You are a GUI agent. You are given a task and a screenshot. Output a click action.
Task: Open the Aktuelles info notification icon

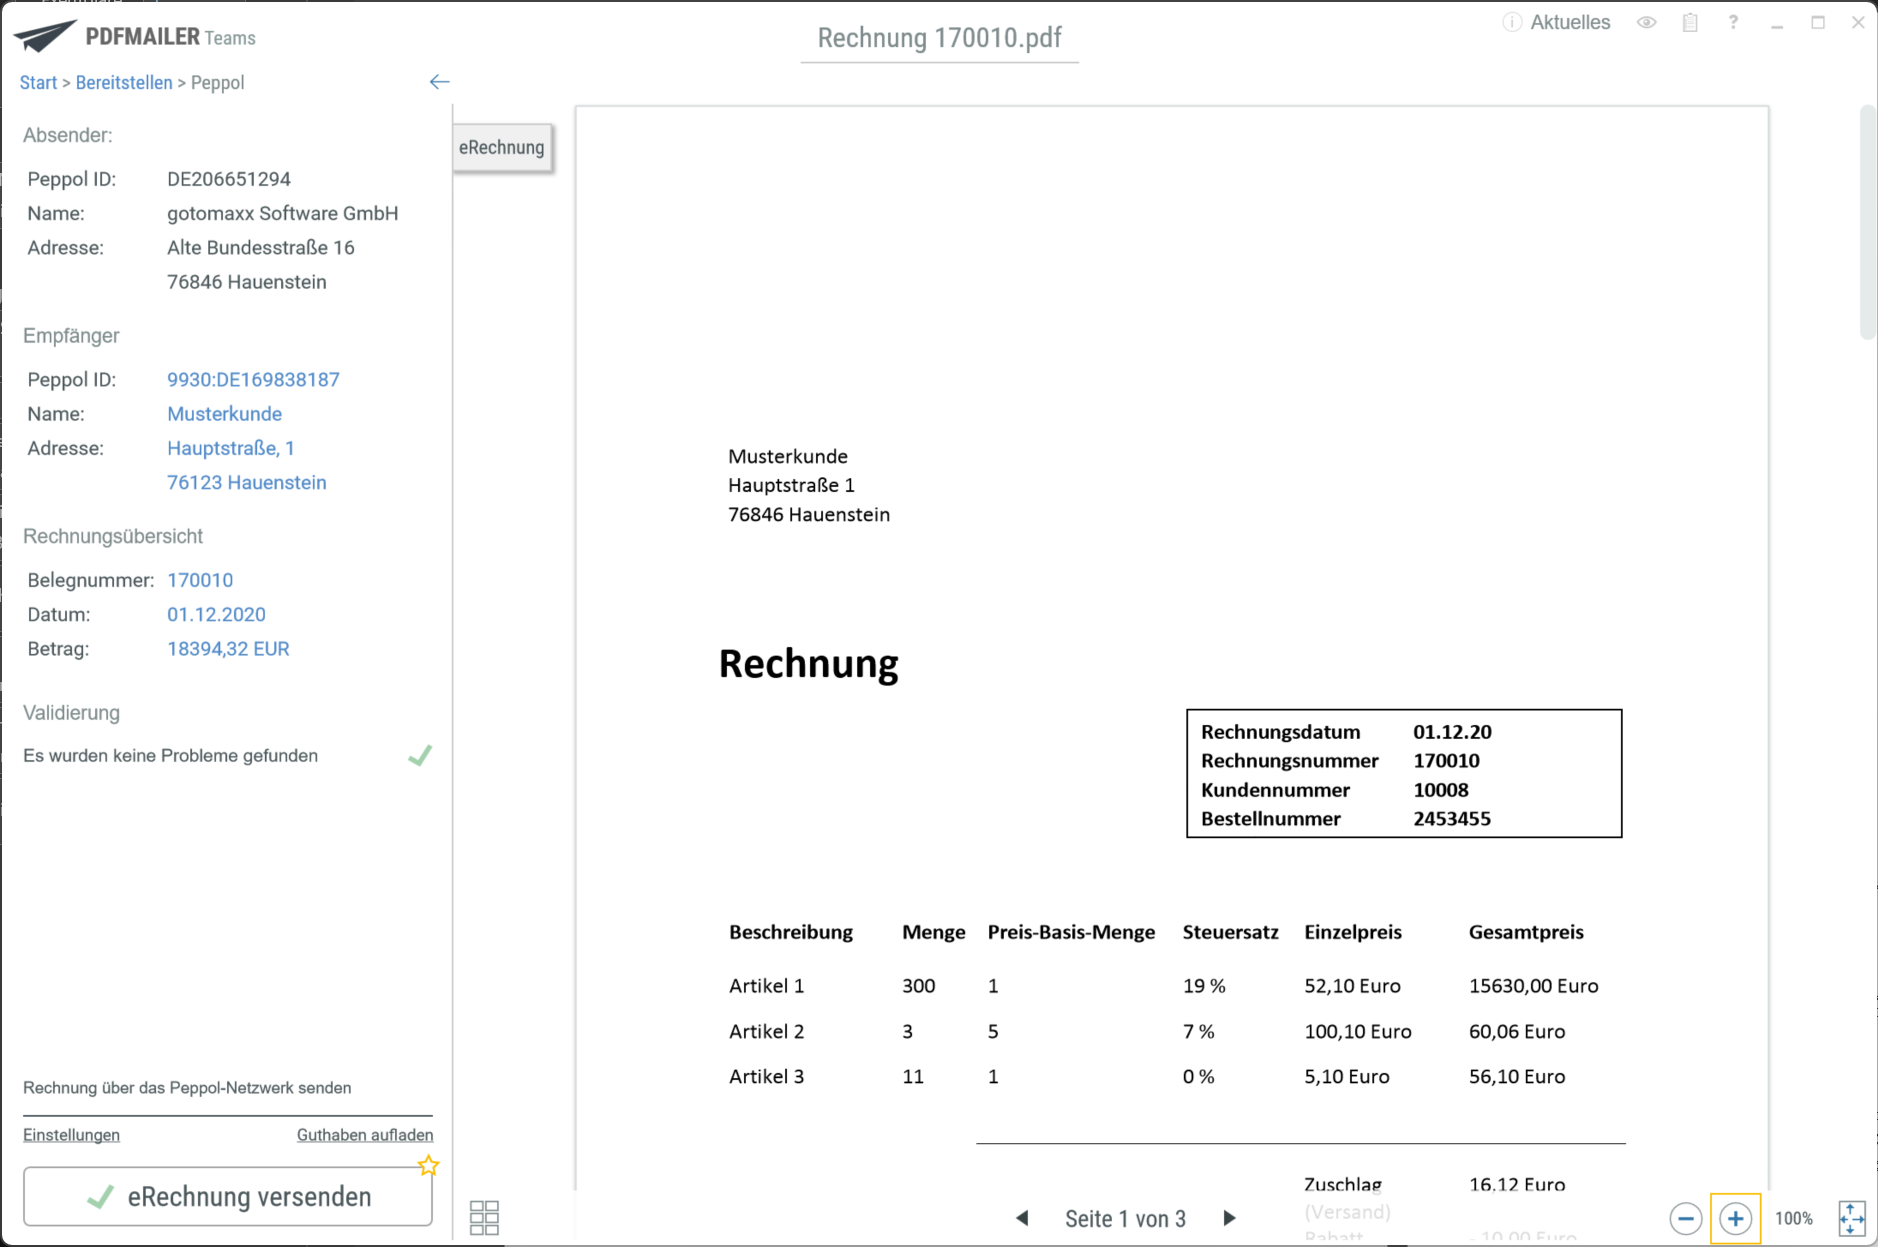[1513, 21]
